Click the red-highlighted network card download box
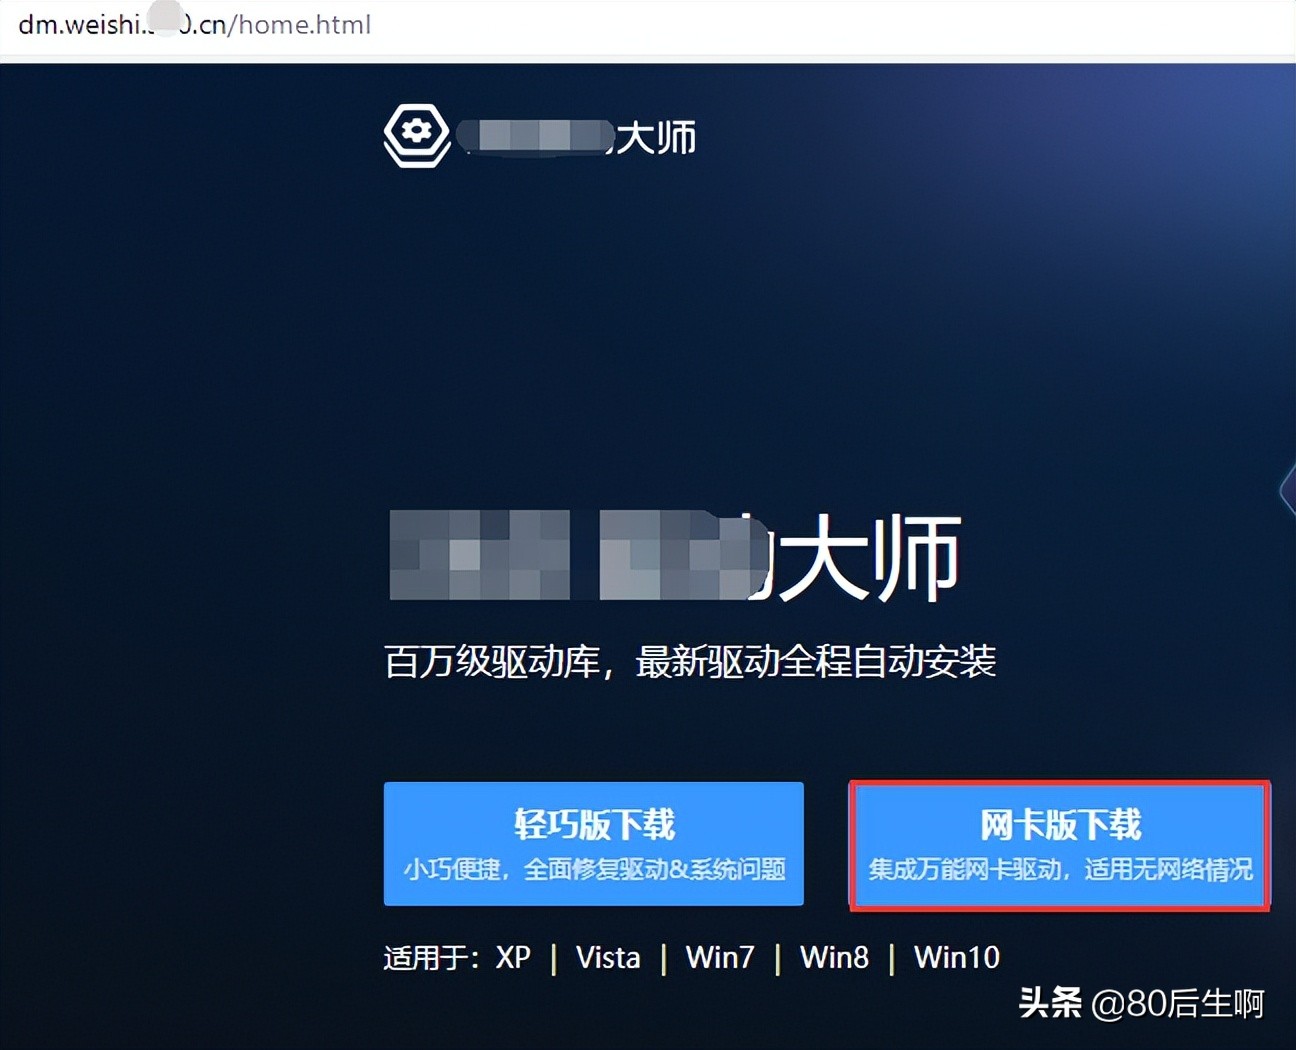 [1059, 845]
